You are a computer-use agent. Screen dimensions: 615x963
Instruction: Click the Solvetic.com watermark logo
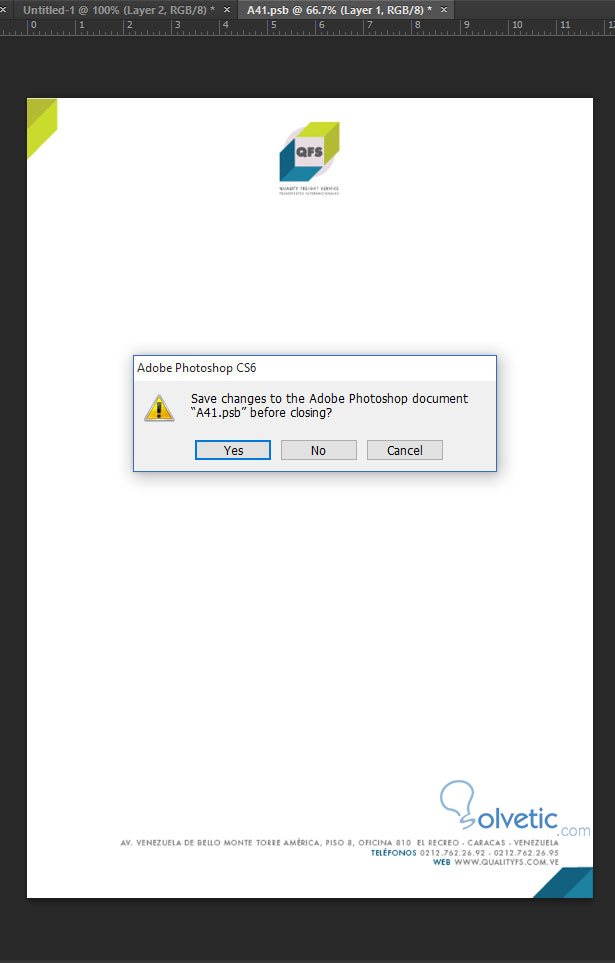pos(515,809)
